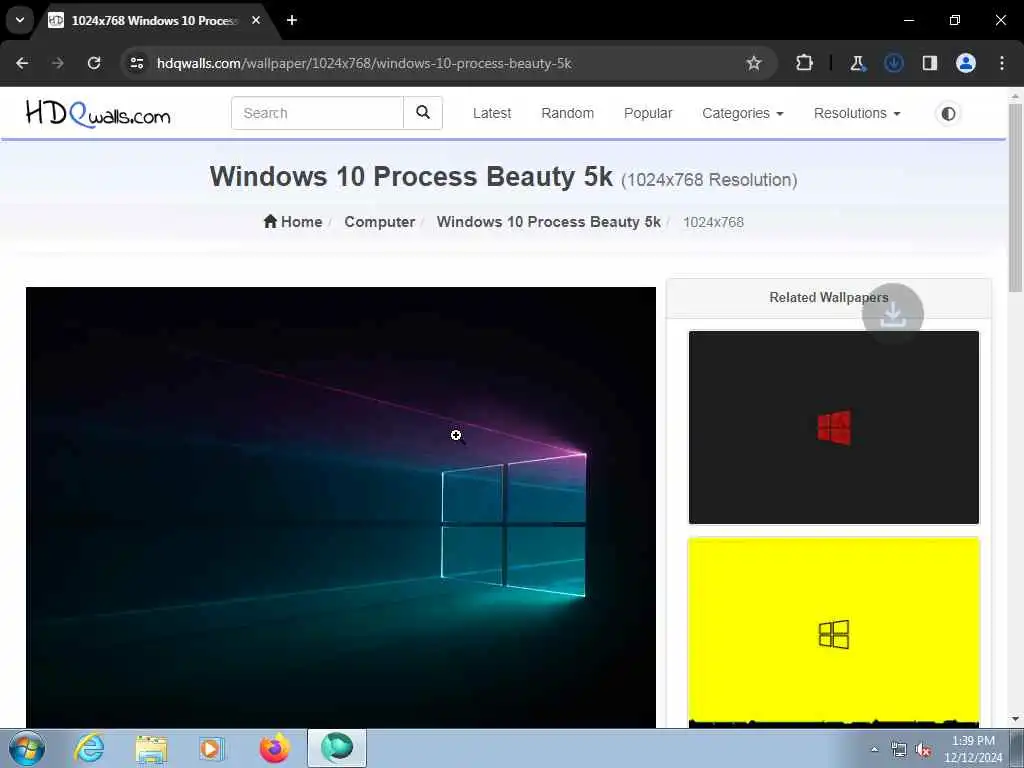Open the browser extensions puzzle icon
1024x768 pixels.
(805, 63)
